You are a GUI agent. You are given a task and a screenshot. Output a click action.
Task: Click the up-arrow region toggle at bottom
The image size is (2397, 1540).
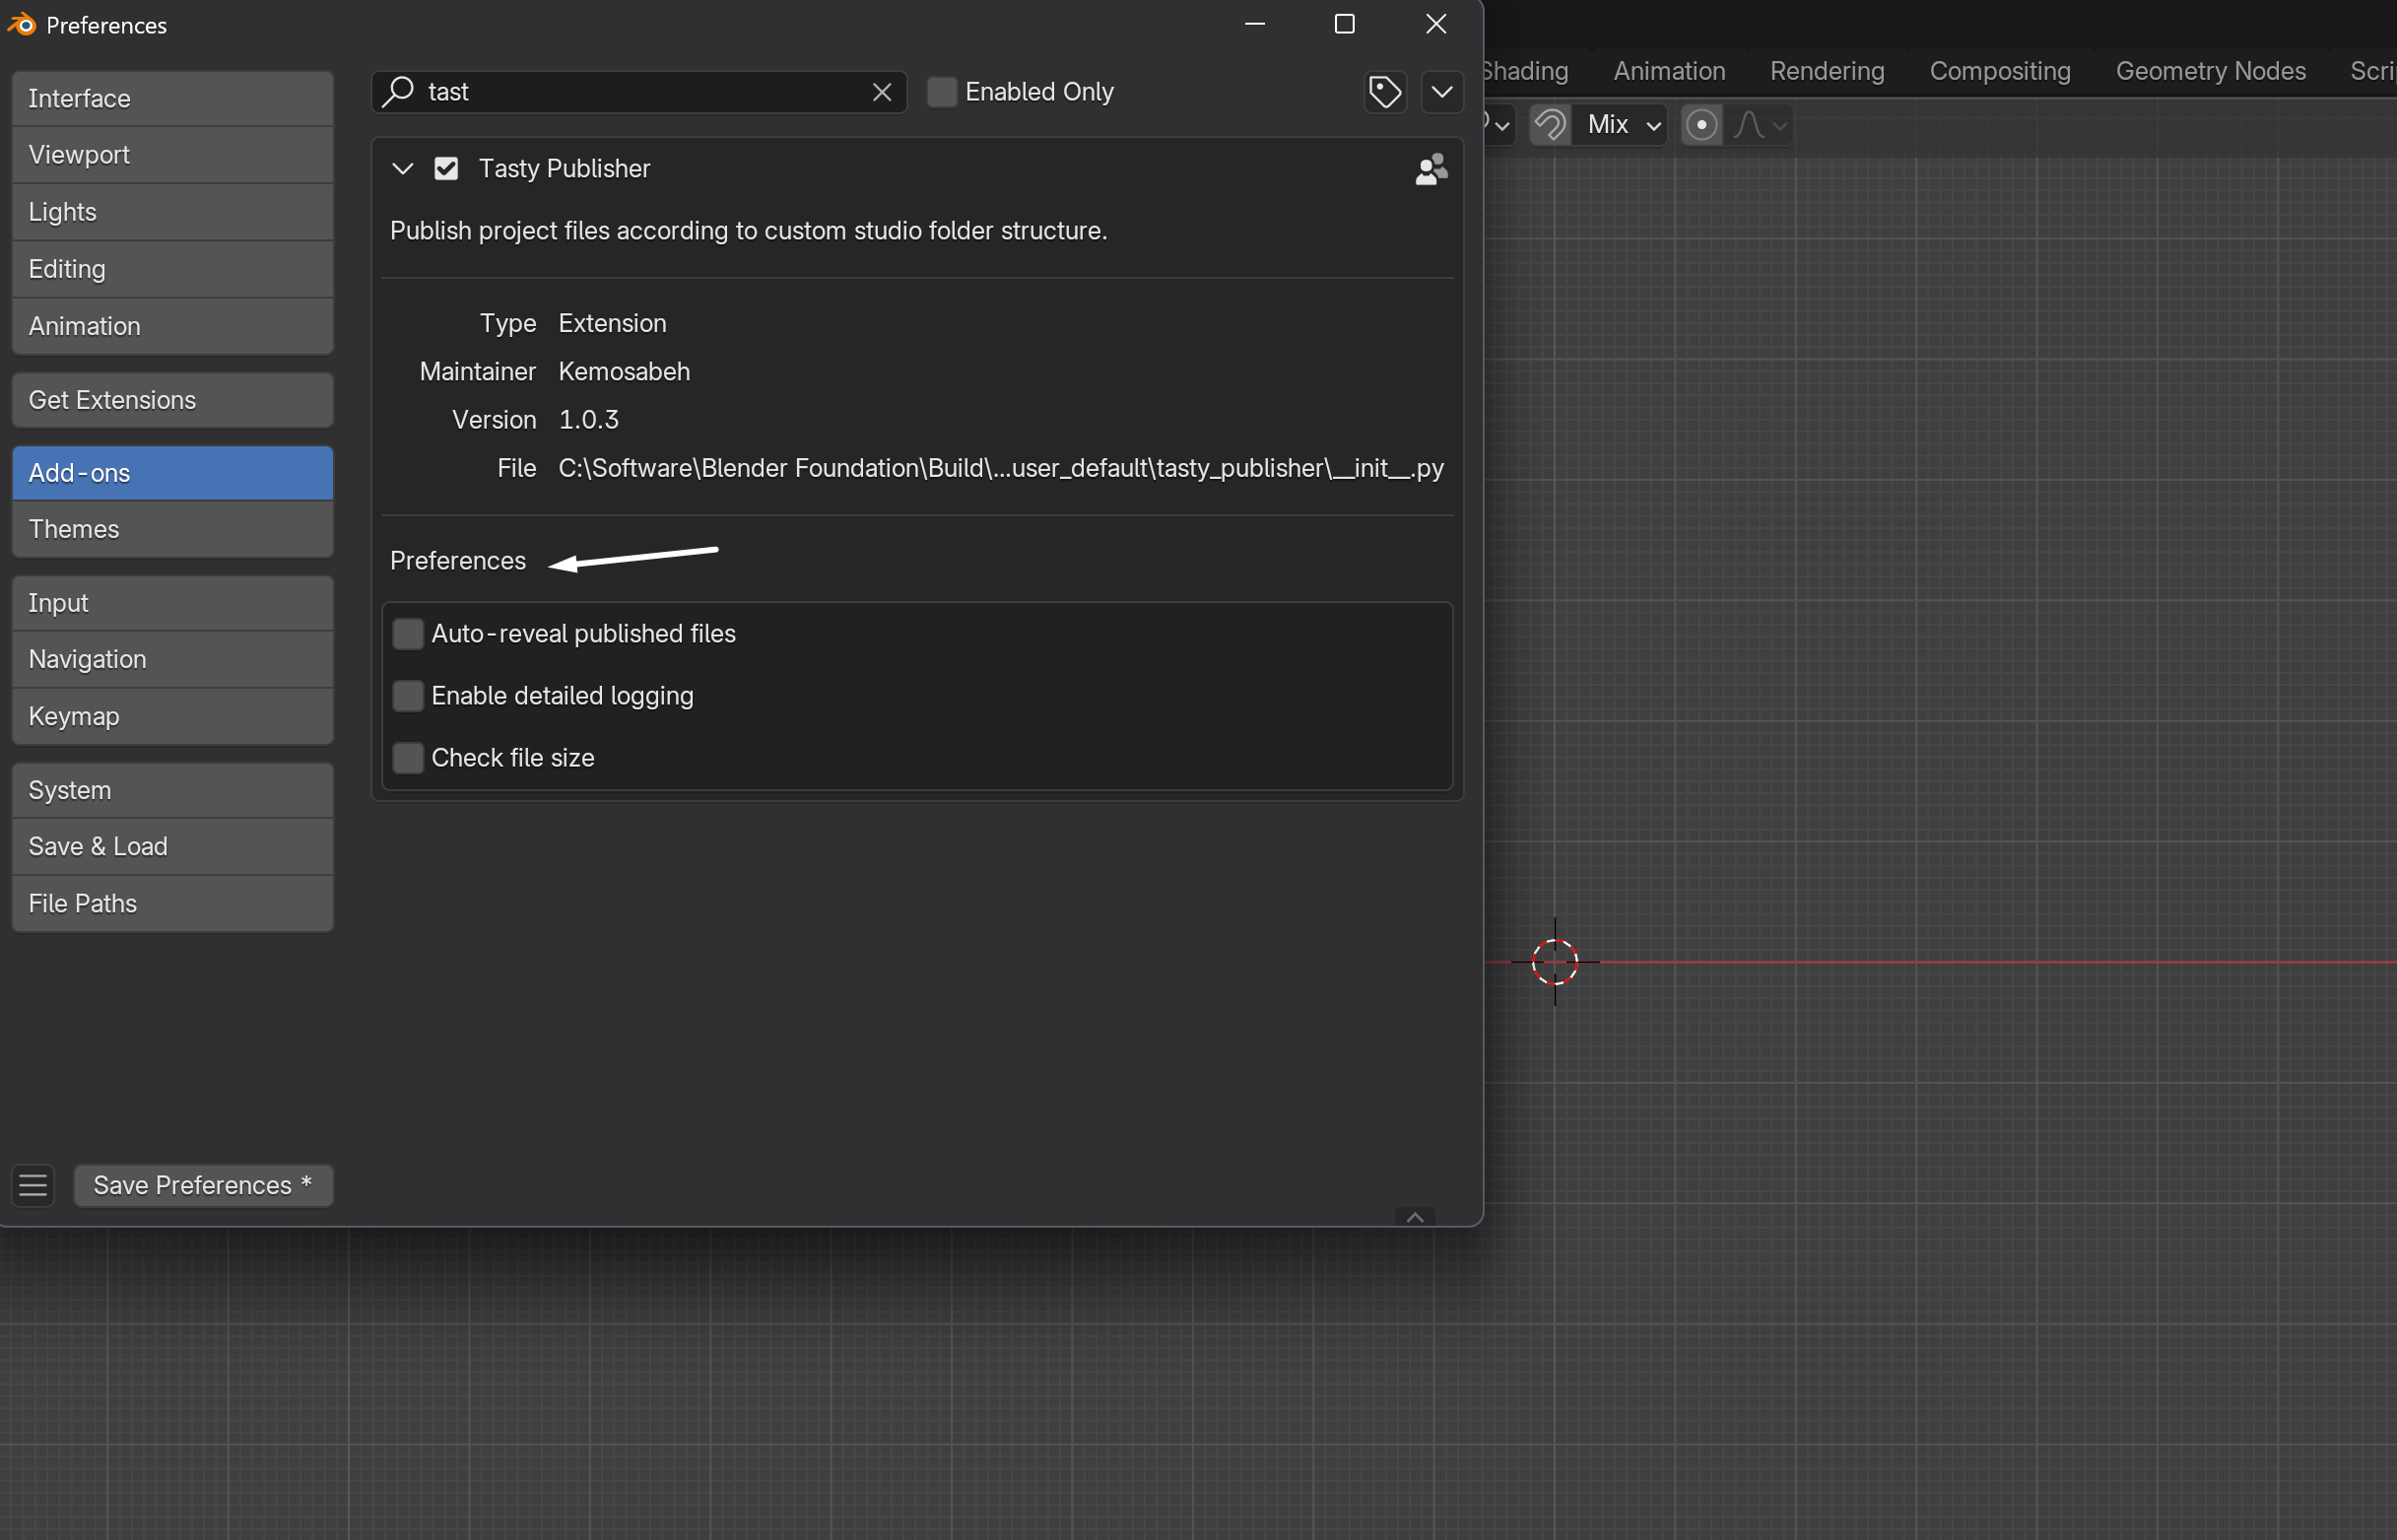1415,1217
